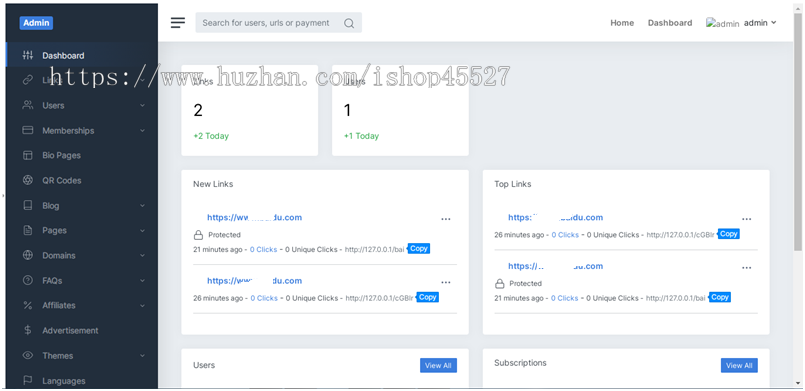Copy the first Top Links cGBlr URL
Image resolution: width=805 pixels, height=391 pixels.
728,234
